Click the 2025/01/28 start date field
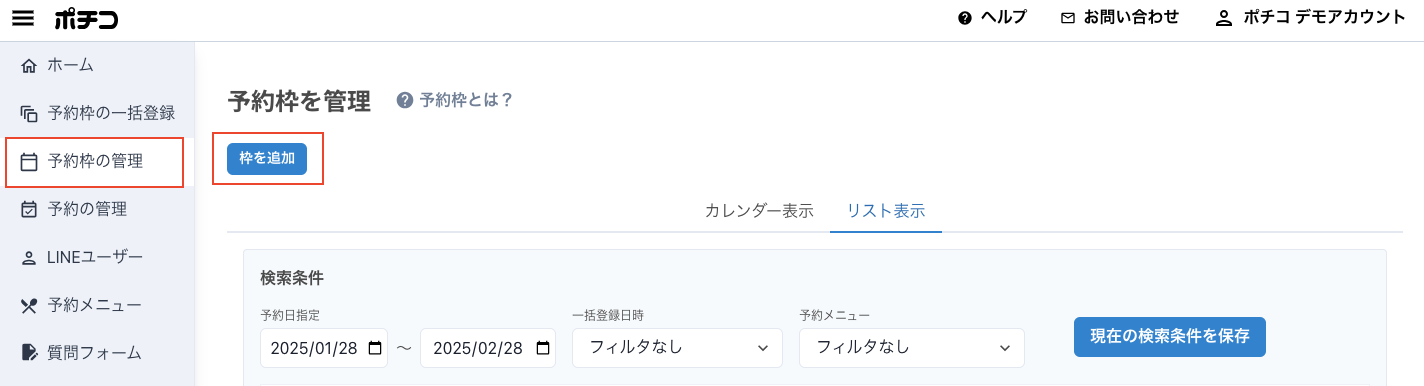This screenshot has height=386, width=1424. pyautogui.click(x=324, y=348)
